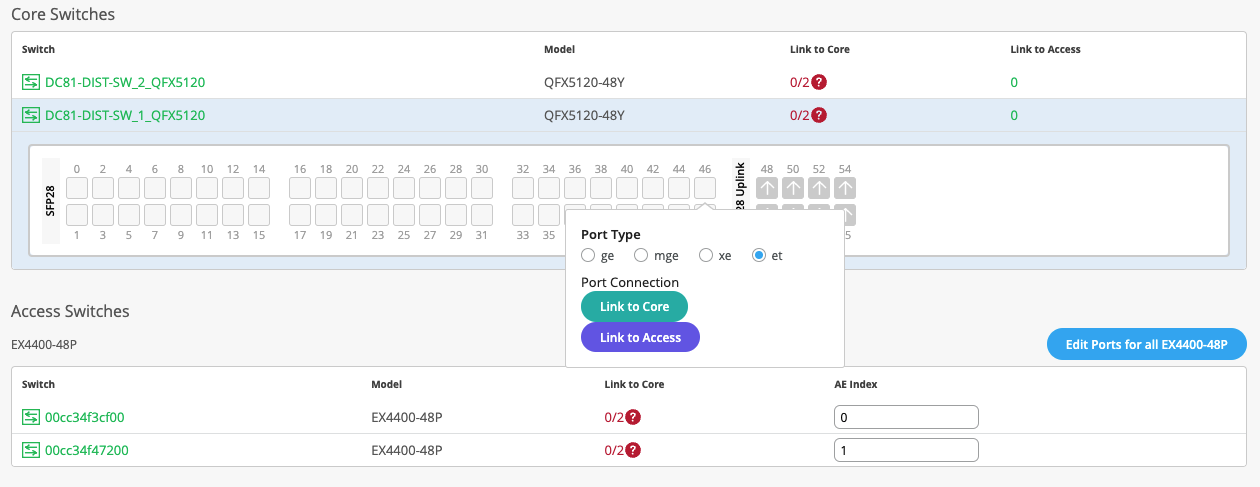Click the Link to Access button
Screen dimensions: 1260x487
click(640, 338)
